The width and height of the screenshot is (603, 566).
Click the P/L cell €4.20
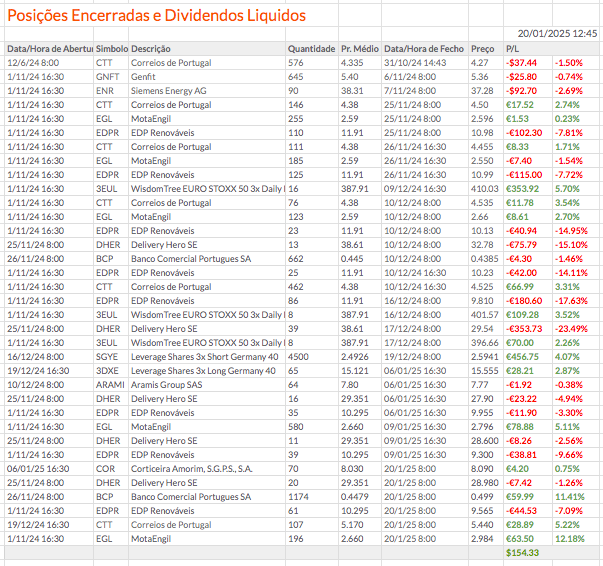tap(517, 469)
